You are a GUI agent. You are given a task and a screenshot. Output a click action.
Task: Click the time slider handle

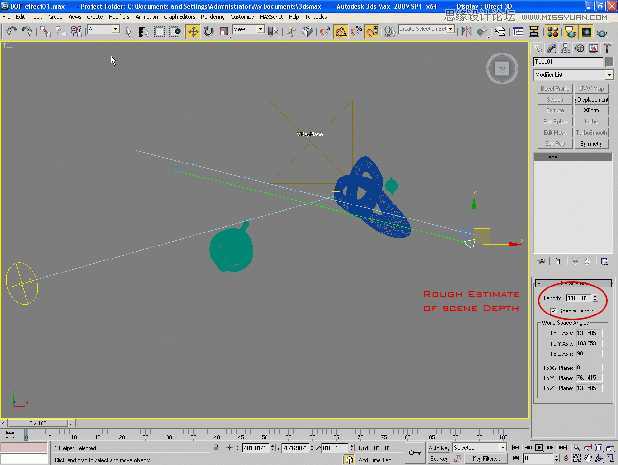[38, 423]
